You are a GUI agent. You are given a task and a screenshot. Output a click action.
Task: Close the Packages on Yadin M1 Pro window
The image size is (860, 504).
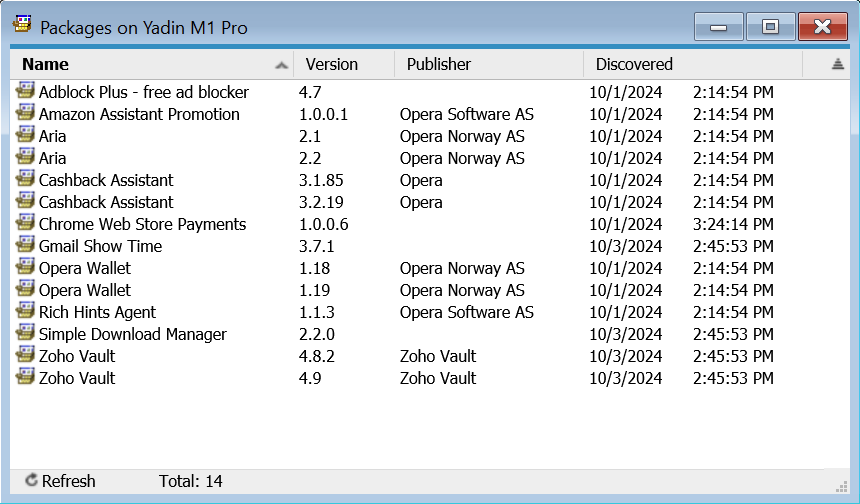pyautogui.click(x=822, y=26)
